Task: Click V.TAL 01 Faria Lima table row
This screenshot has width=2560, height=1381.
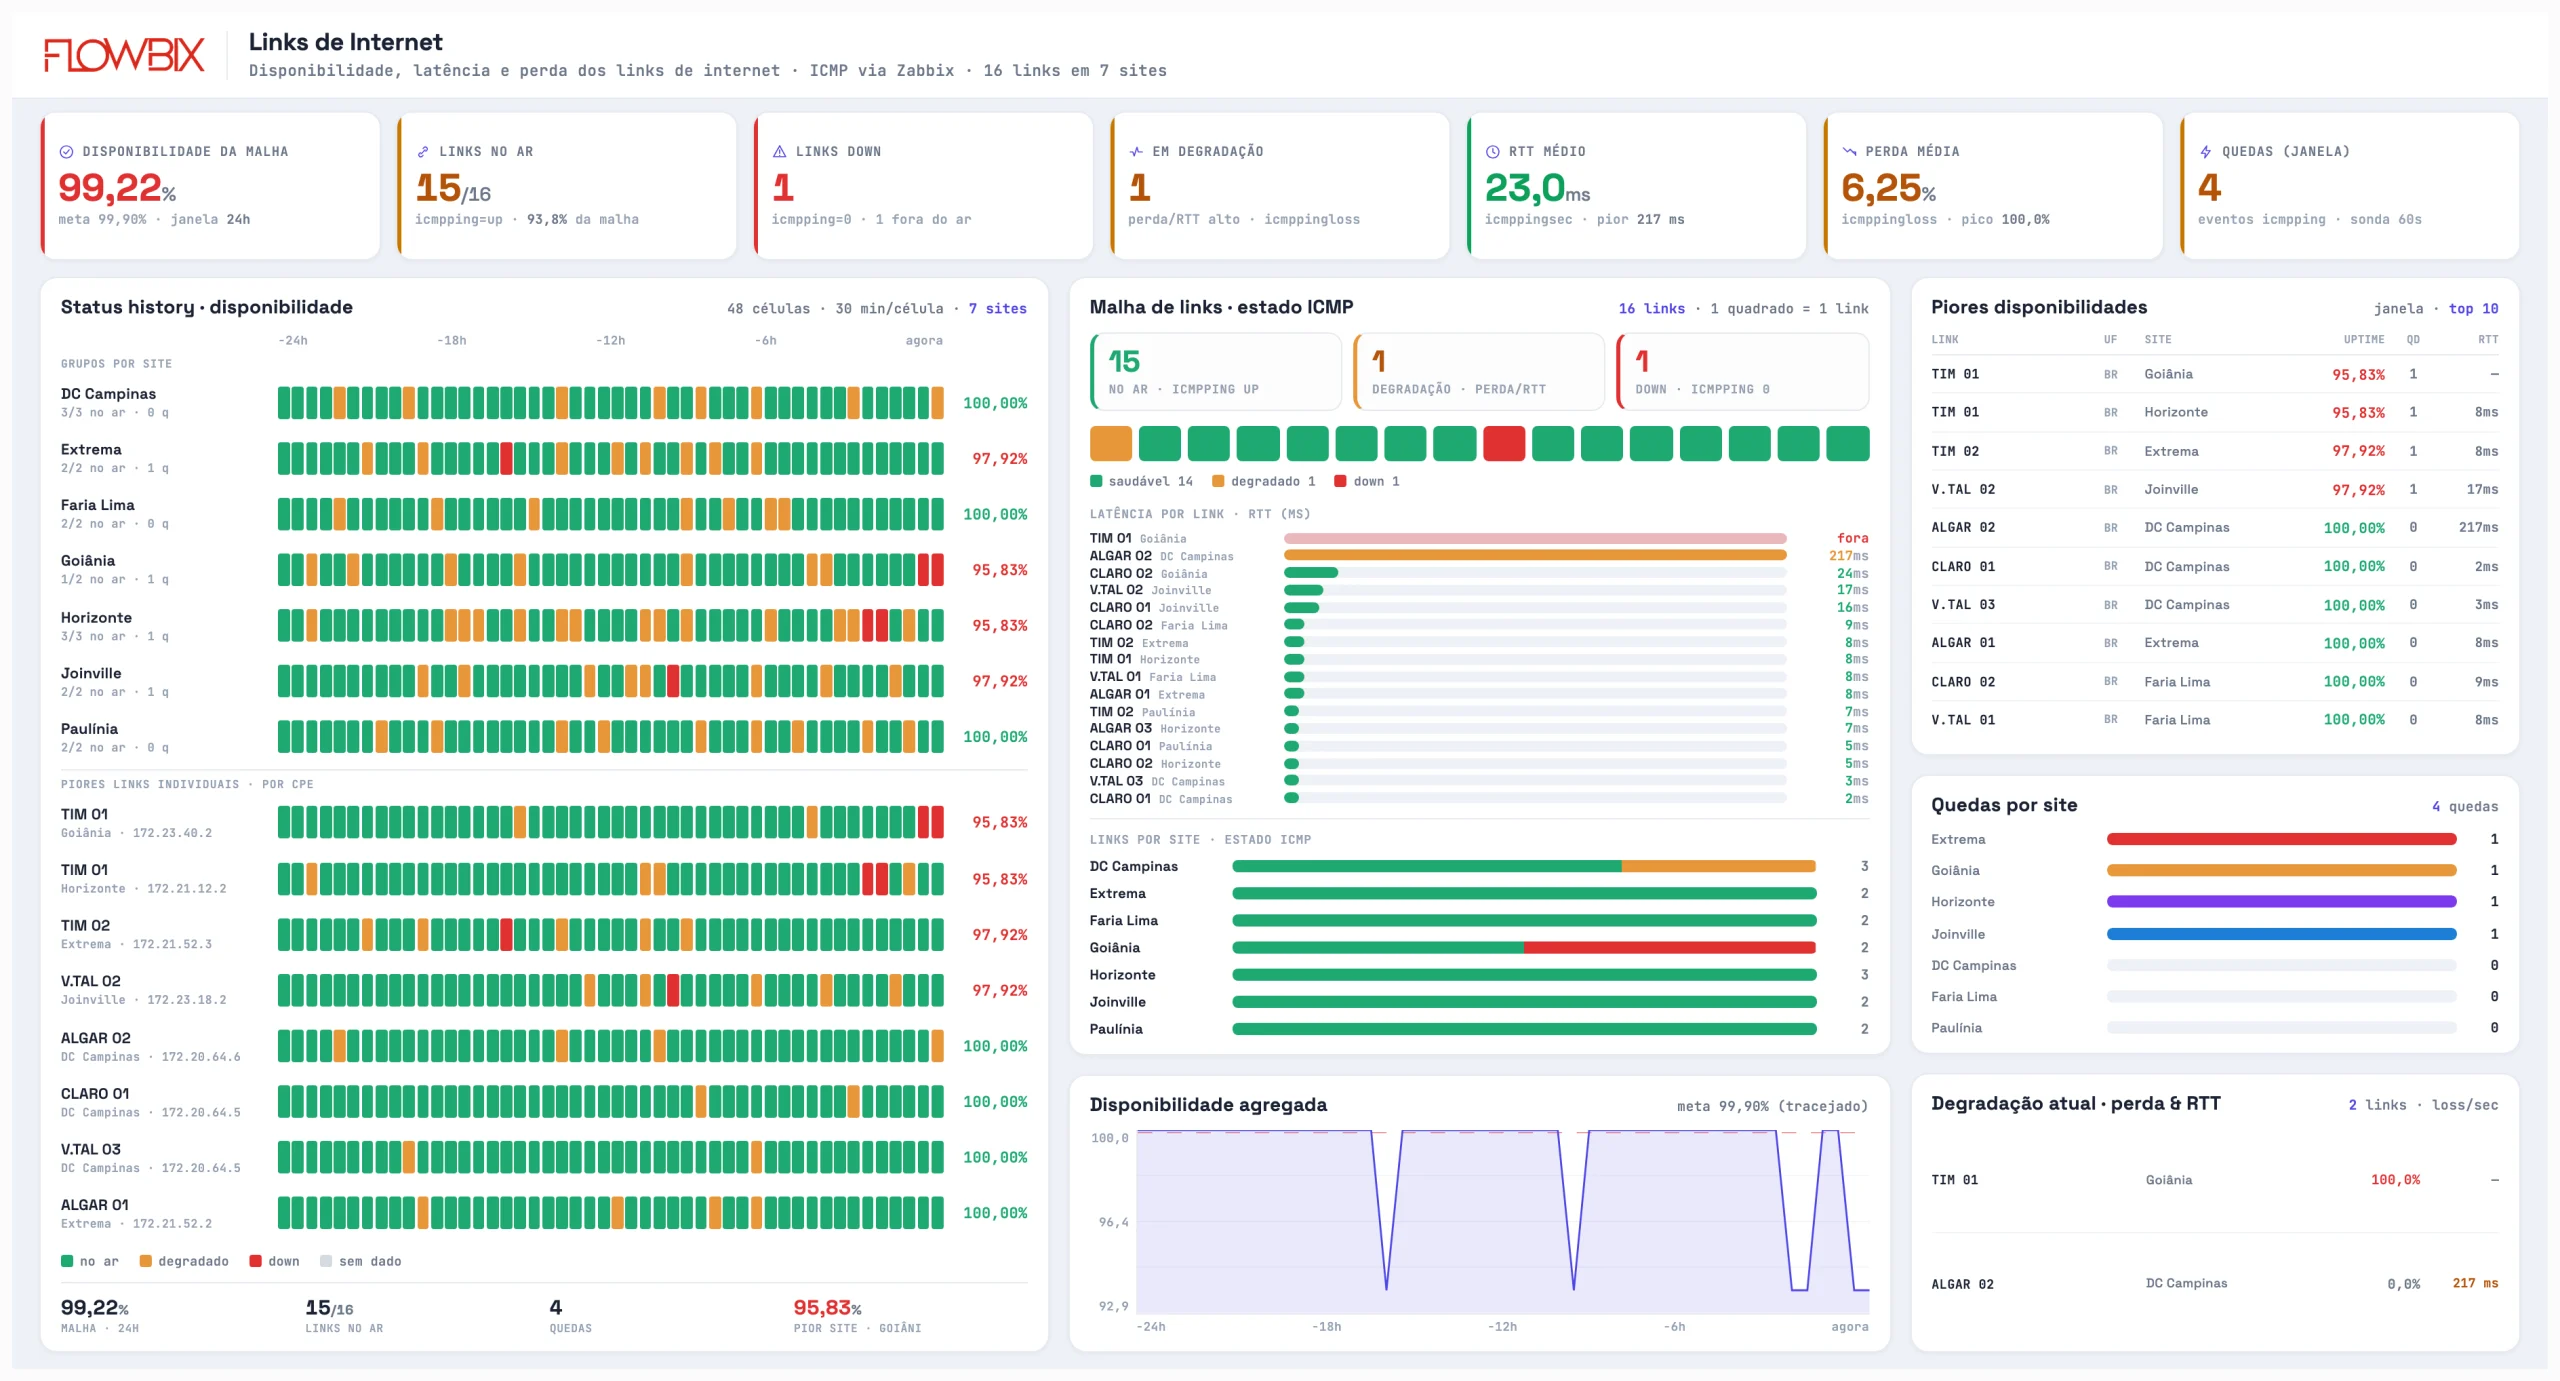Action: [2214, 720]
